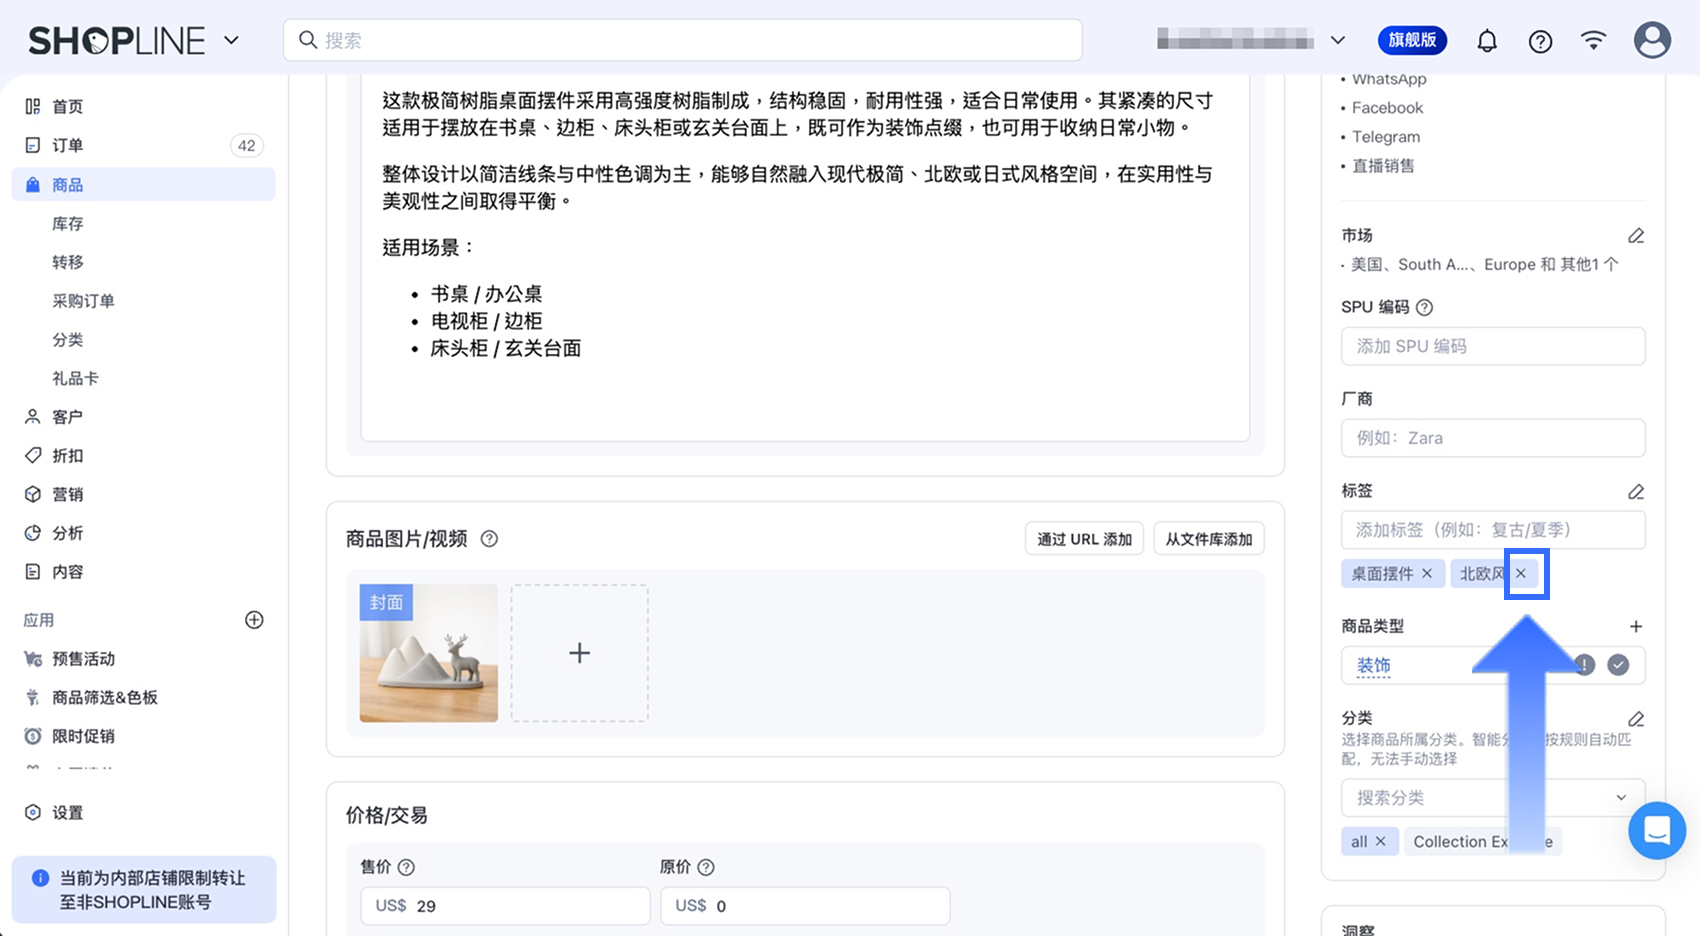The image size is (1700, 936).
Task: Edit 标签 with the pencil icon
Action: click(1636, 492)
